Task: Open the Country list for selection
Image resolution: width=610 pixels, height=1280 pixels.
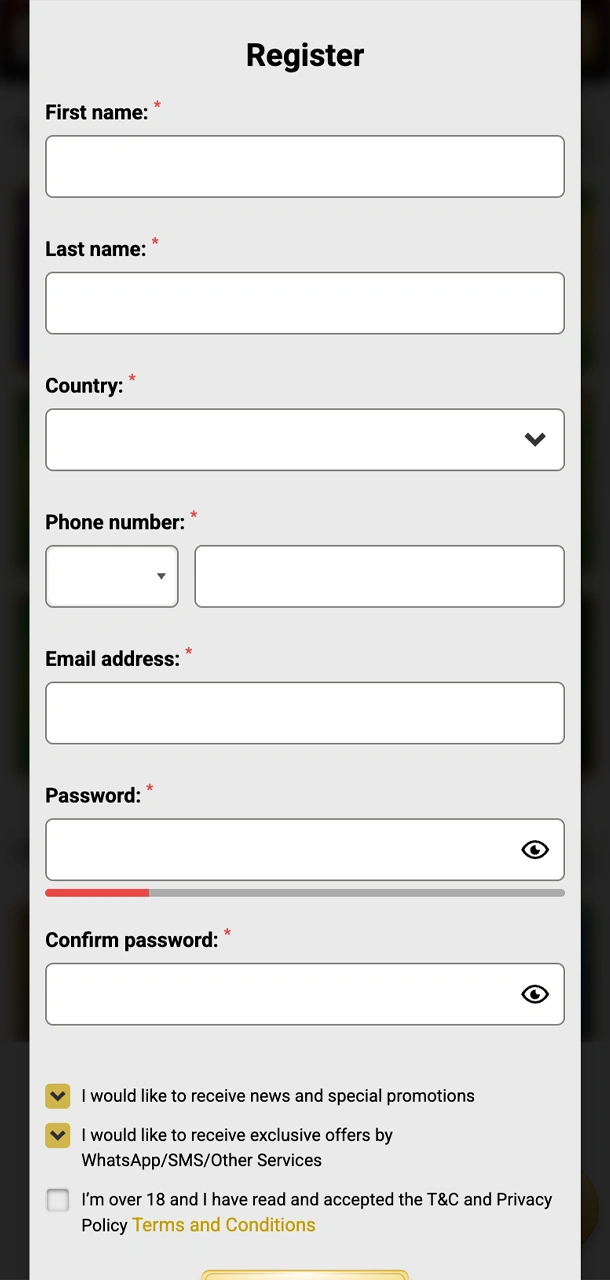Action: (x=305, y=439)
